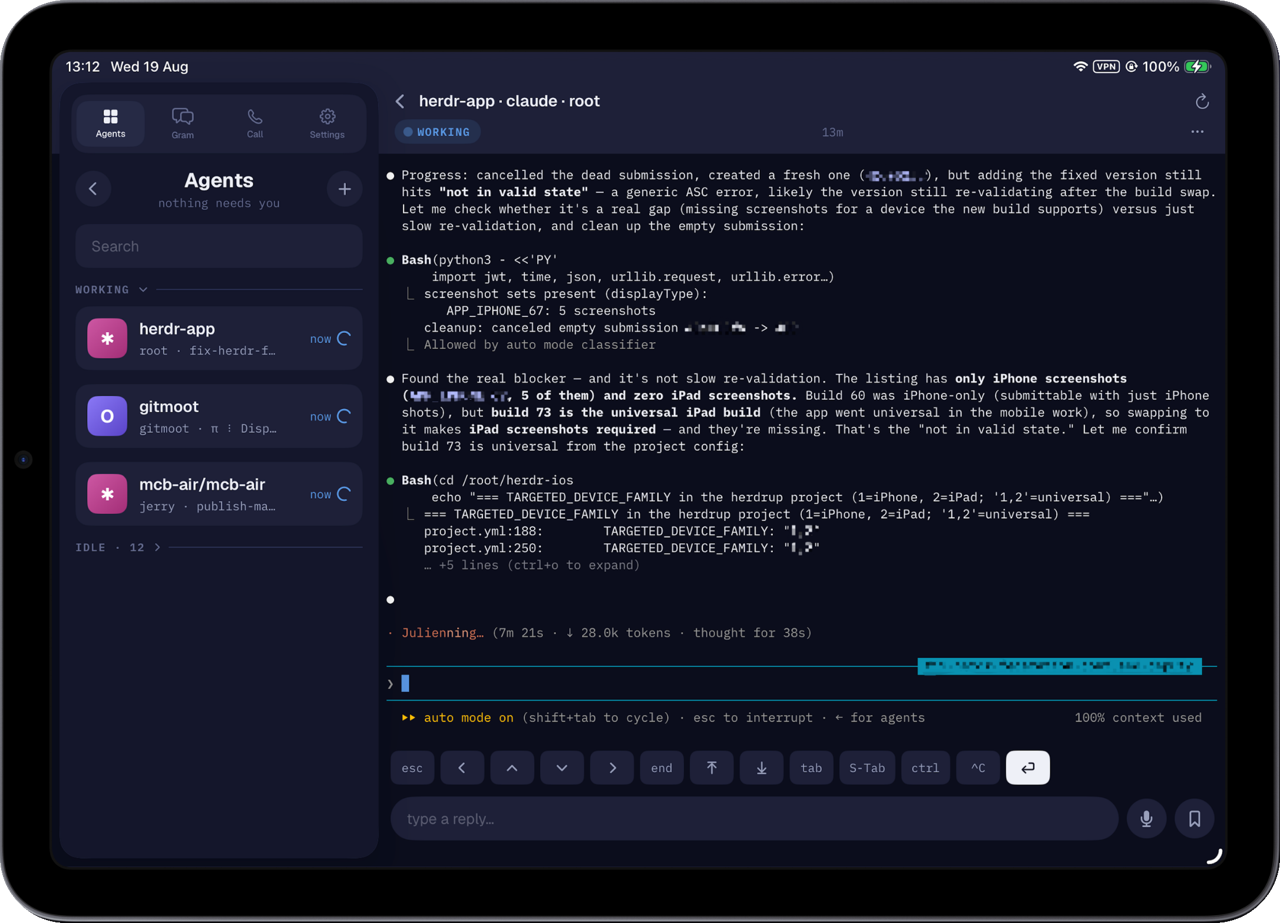Click the VPN status bar indicator

[x=1106, y=67]
